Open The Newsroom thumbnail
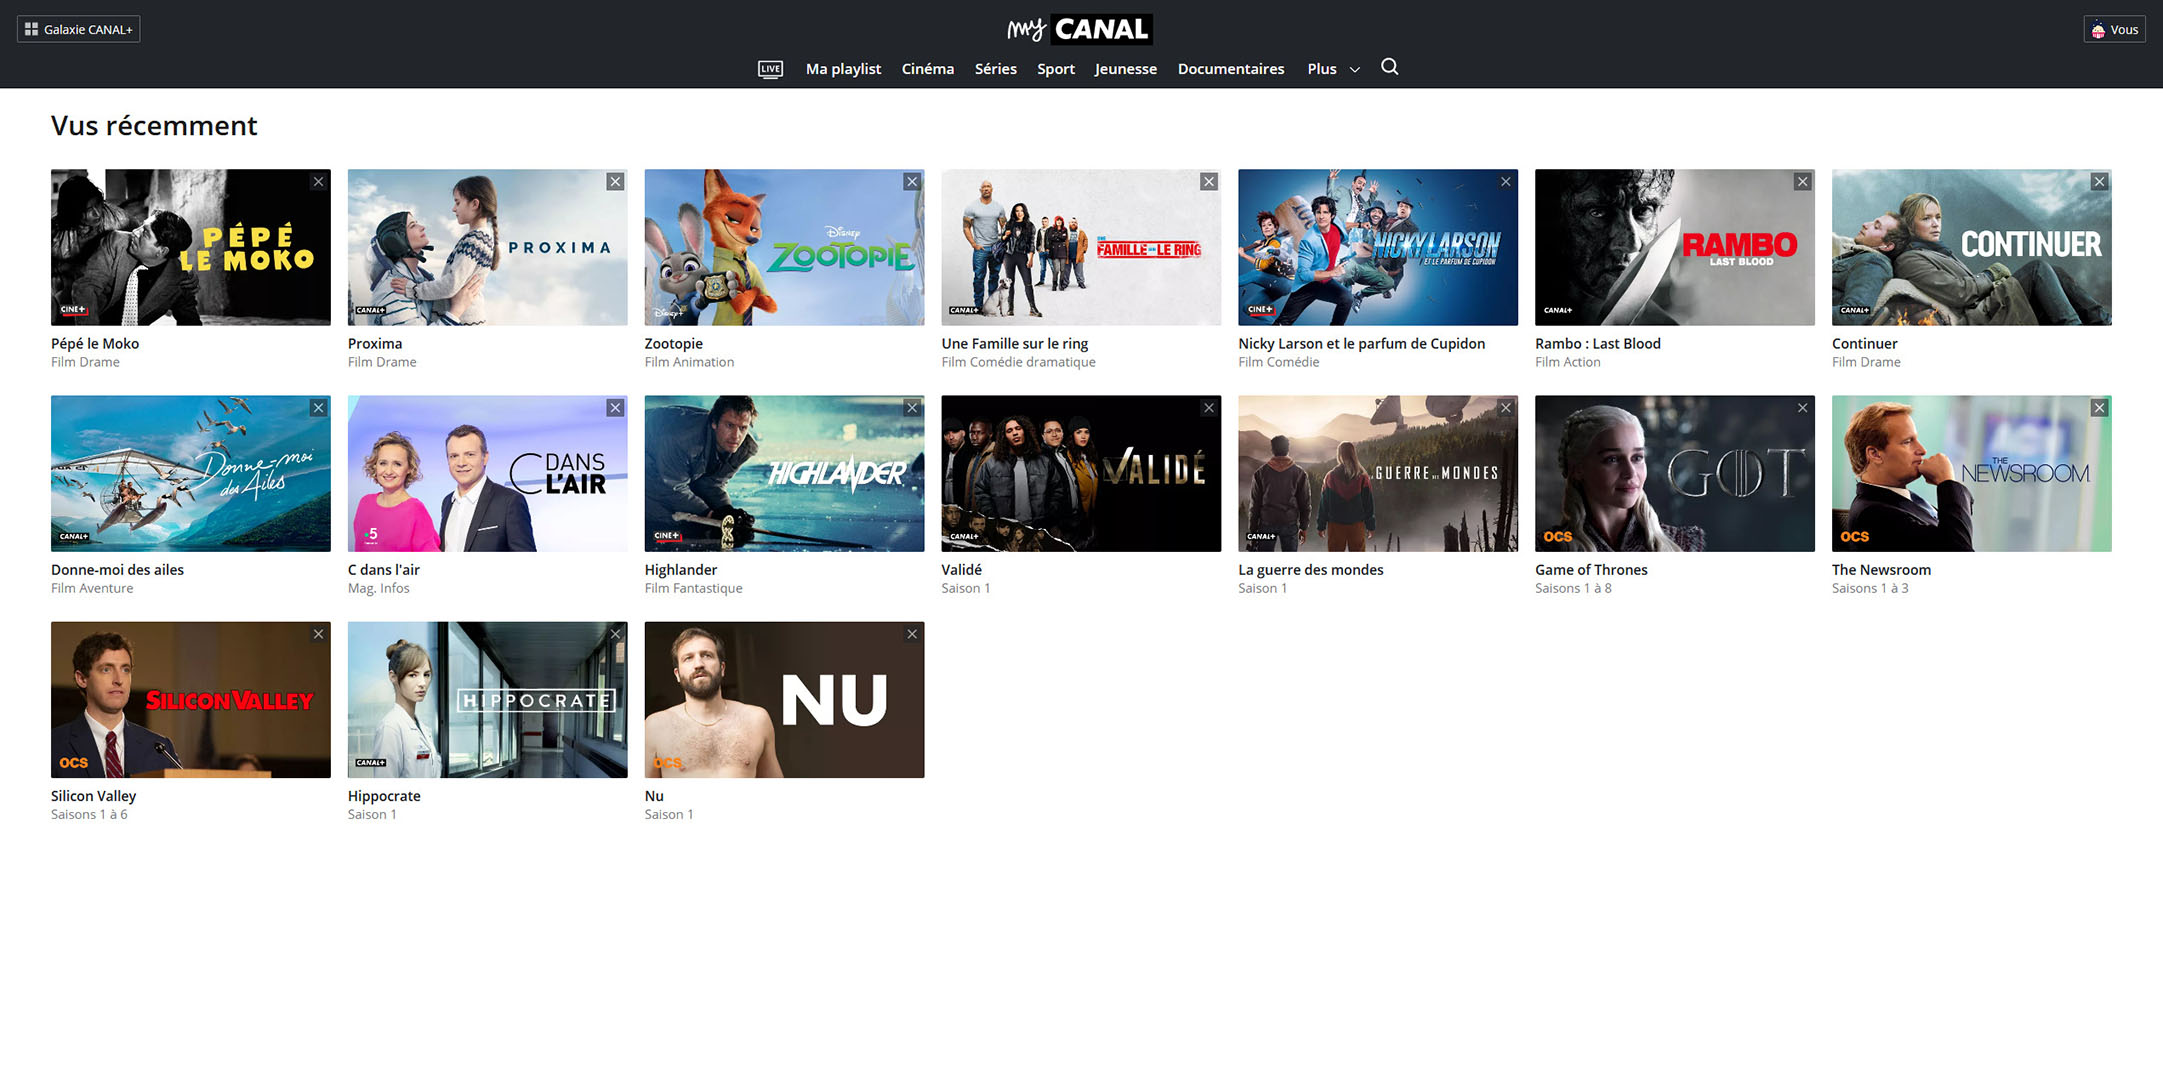This screenshot has height=1080, width=2163. pyautogui.click(x=1972, y=473)
